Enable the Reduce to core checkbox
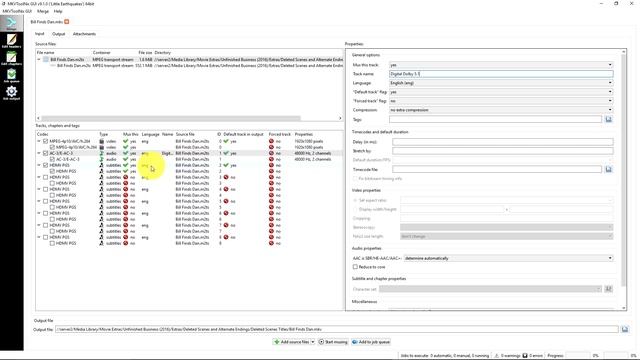The width and height of the screenshot is (640, 360). pyautogui.click(x=355, y=267)
